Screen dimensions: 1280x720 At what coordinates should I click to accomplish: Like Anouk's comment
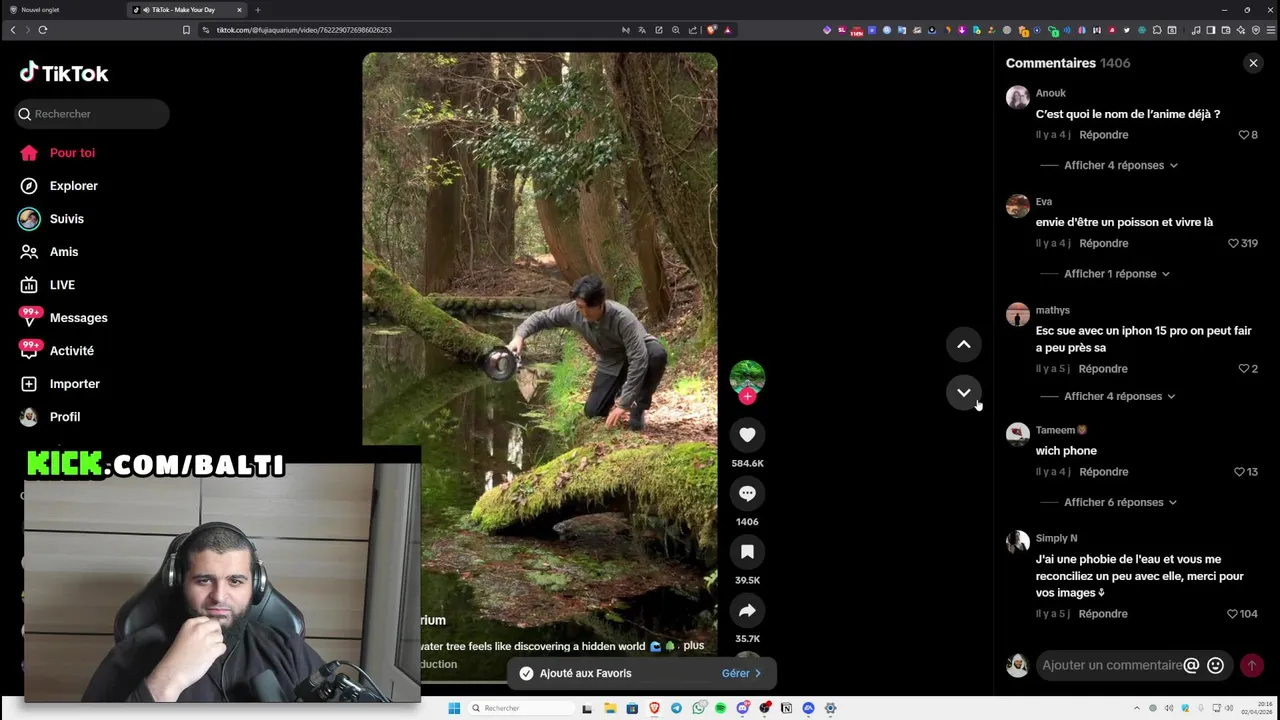1244,135
